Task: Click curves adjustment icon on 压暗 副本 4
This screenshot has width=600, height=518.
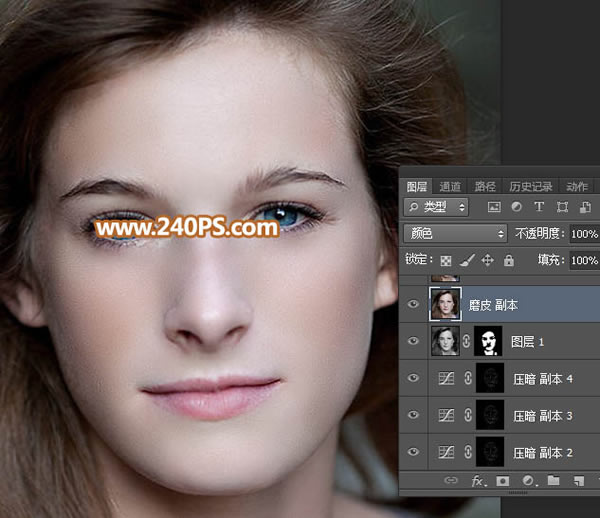Action: click(x=446, y=378)
